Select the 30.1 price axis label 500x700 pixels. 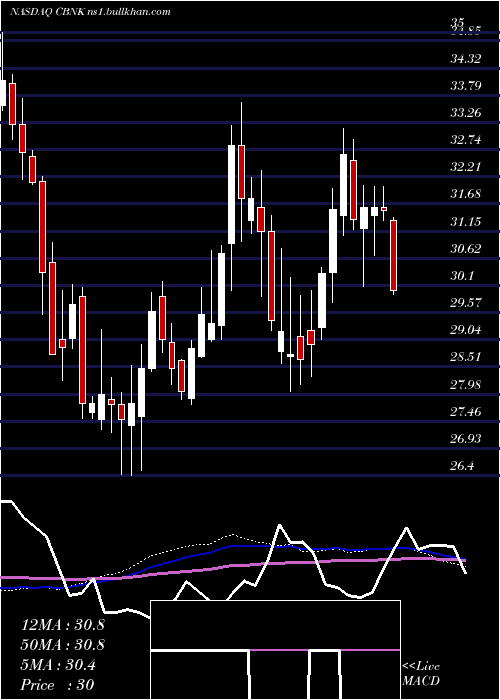click(x=462, y=276)
